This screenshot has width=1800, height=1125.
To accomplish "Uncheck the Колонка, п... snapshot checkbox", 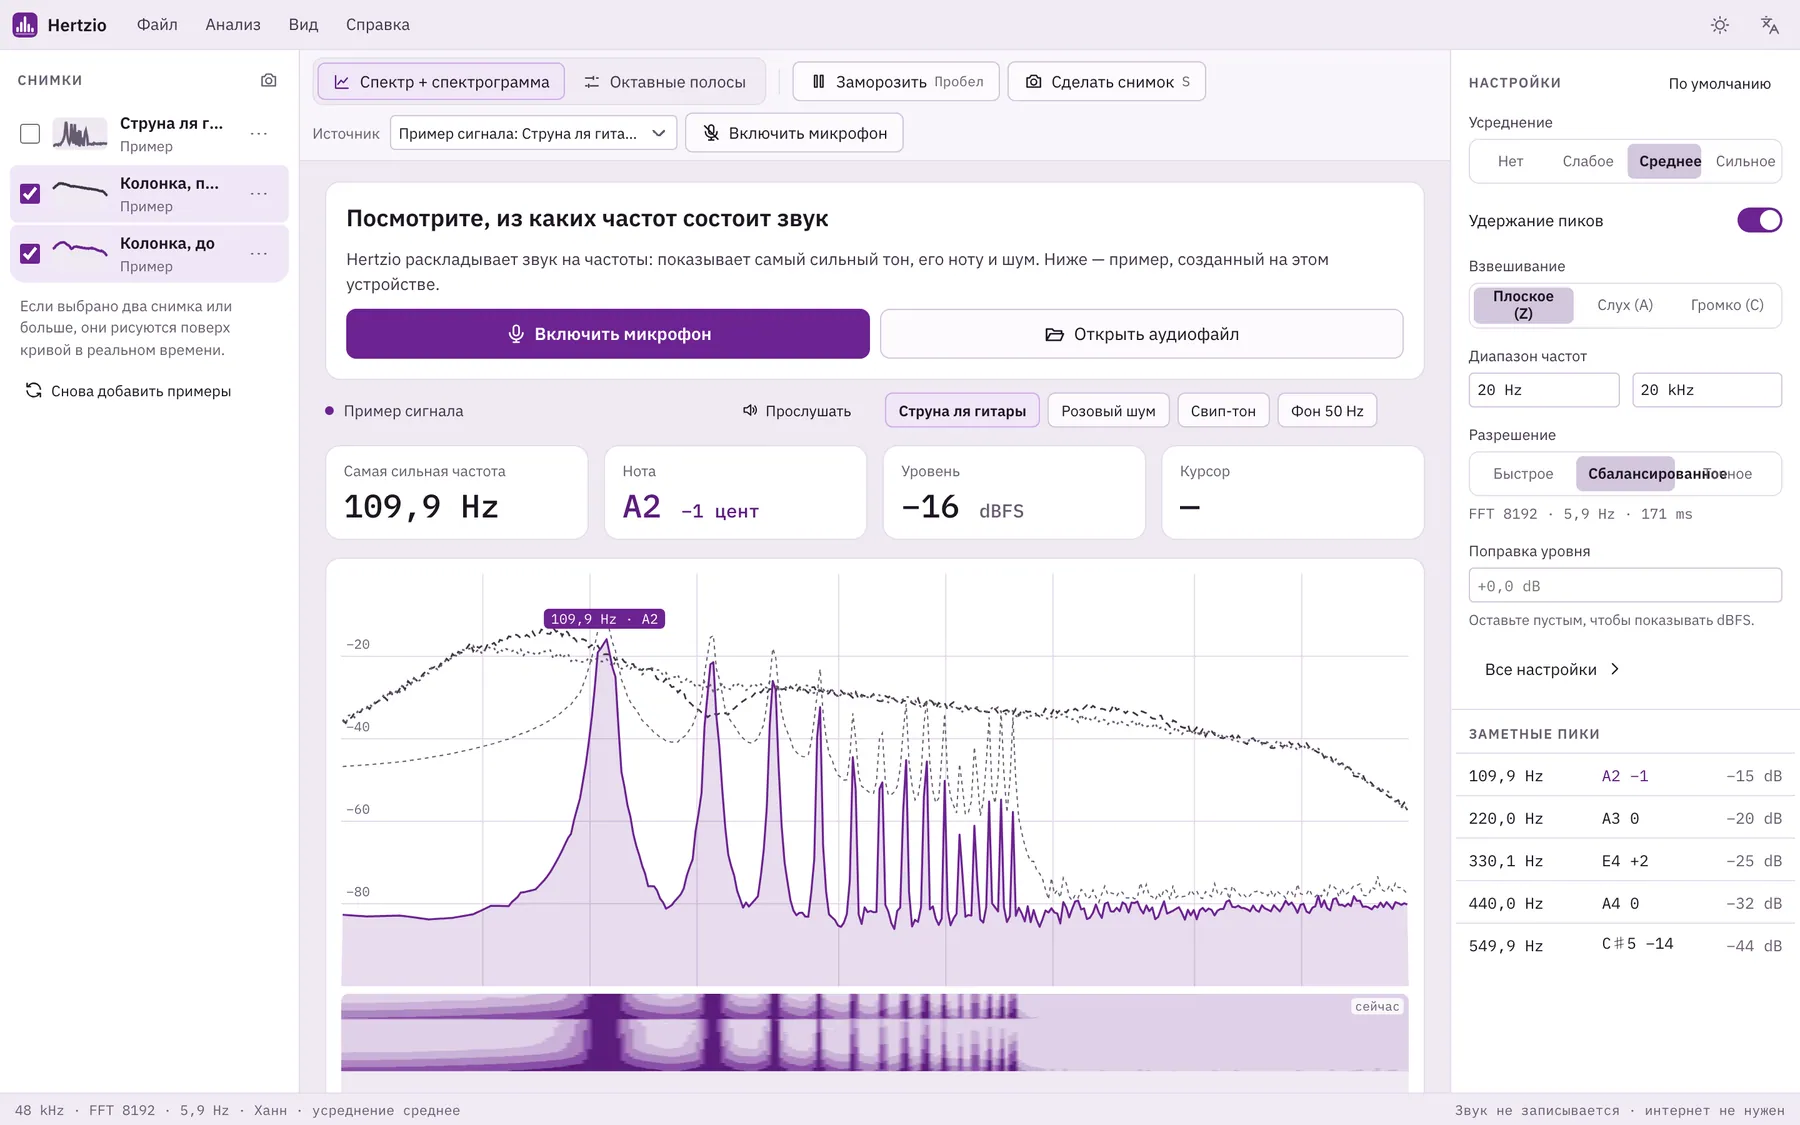I will (30, 194).
